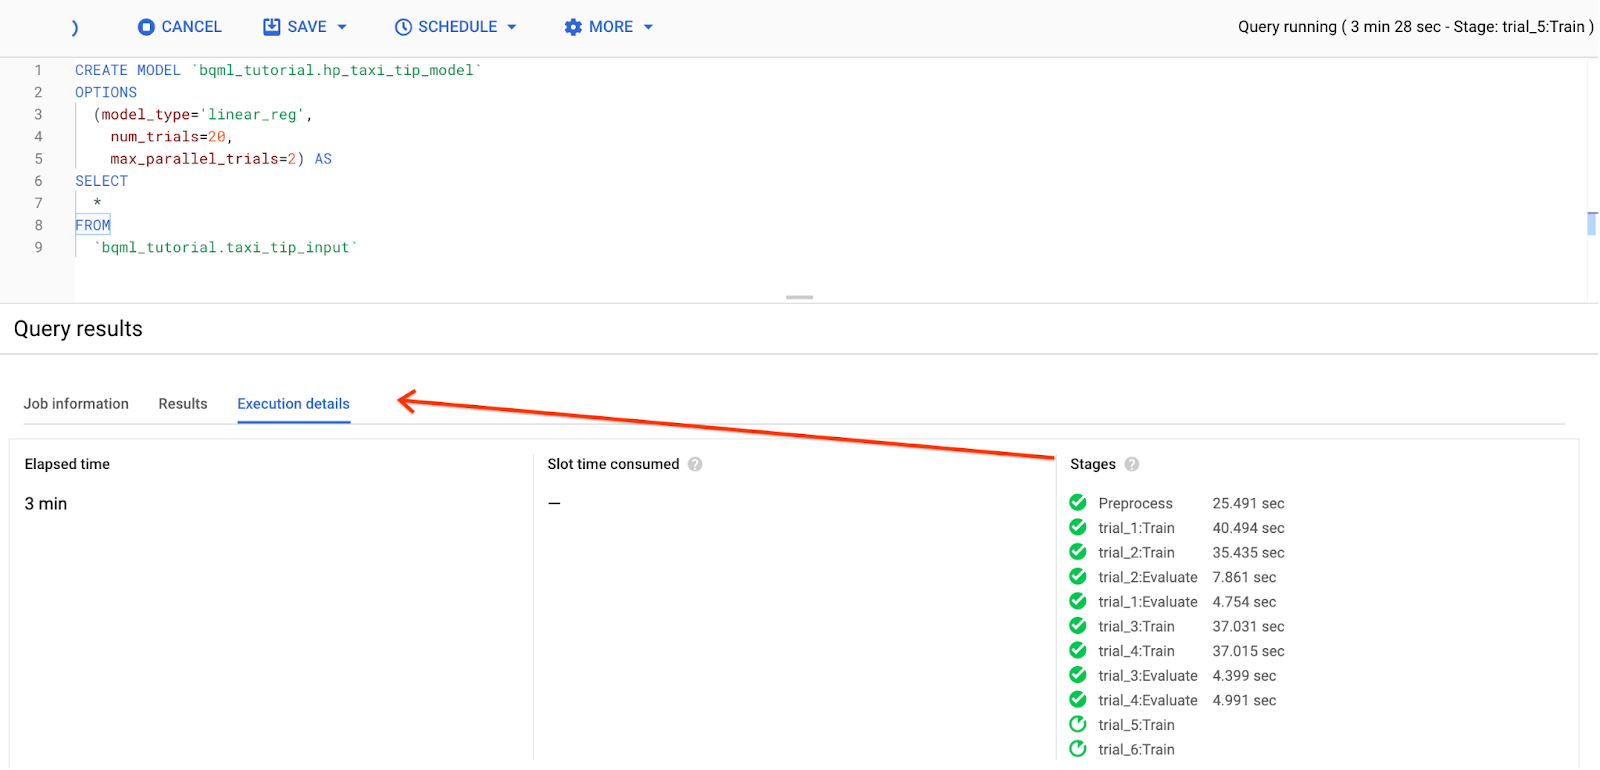
Task: Click check icon for trial_2:Evaluate
Action: click(x=1078, y=576)
